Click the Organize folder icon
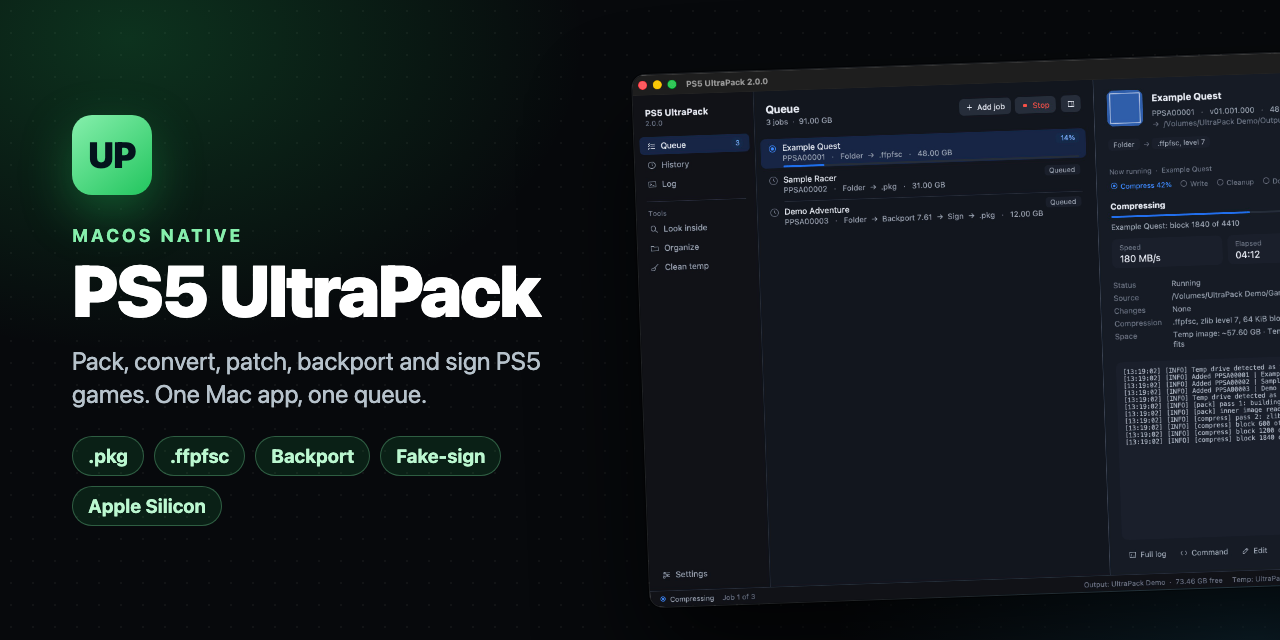 (x=655, y=248)
